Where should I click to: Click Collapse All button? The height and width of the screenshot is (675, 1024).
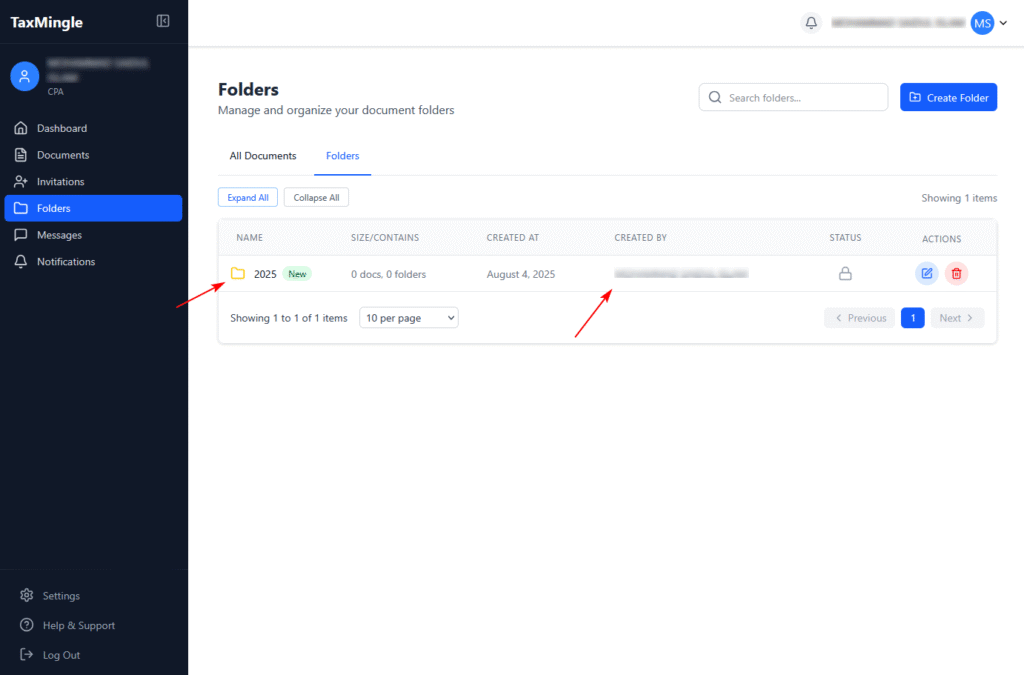pos(316,198)
